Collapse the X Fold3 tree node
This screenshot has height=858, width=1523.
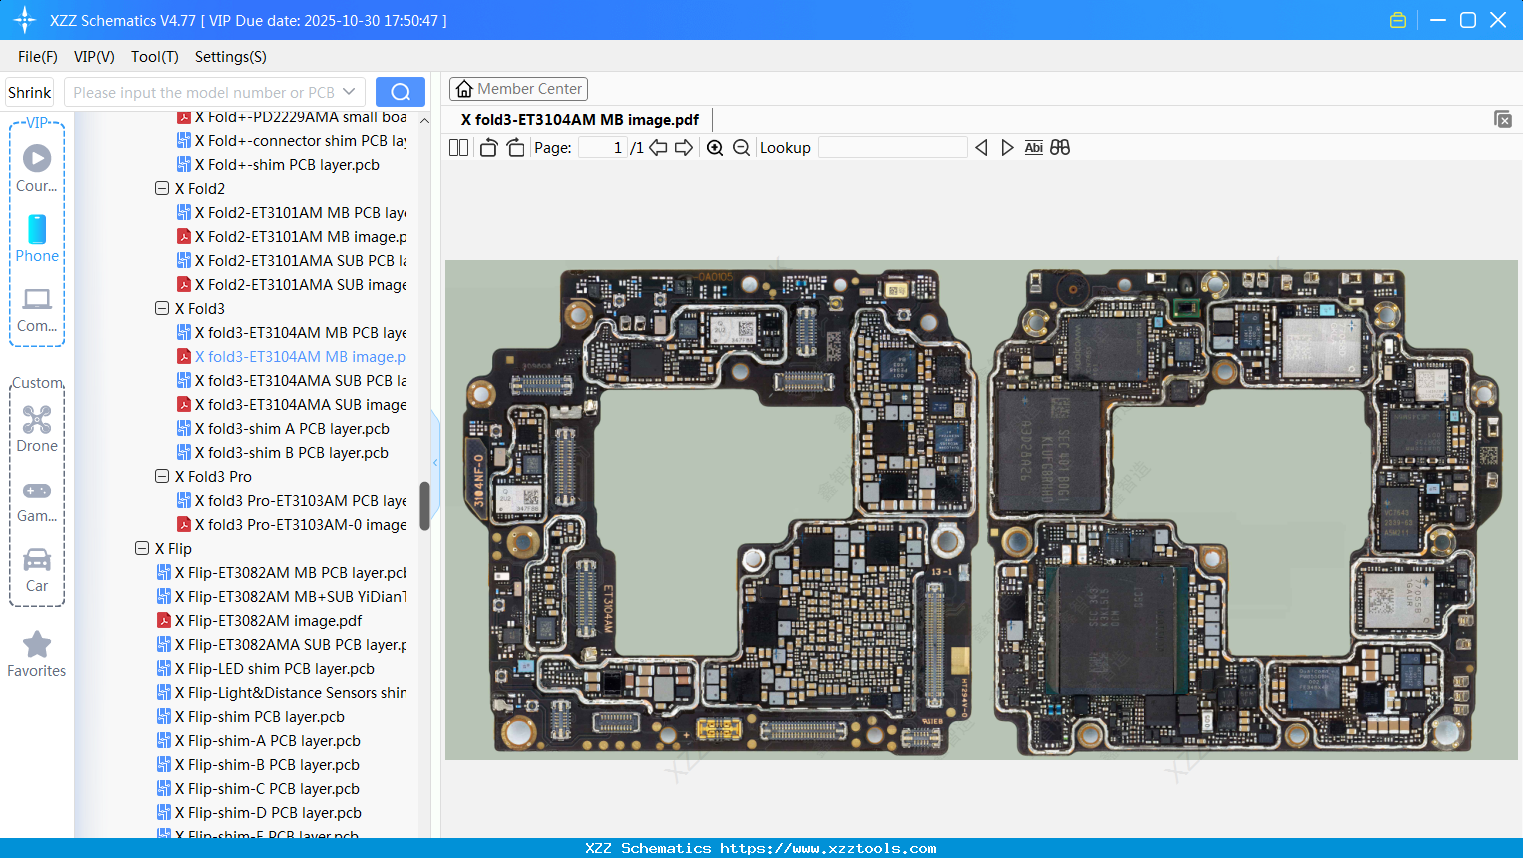click(162, 308)
